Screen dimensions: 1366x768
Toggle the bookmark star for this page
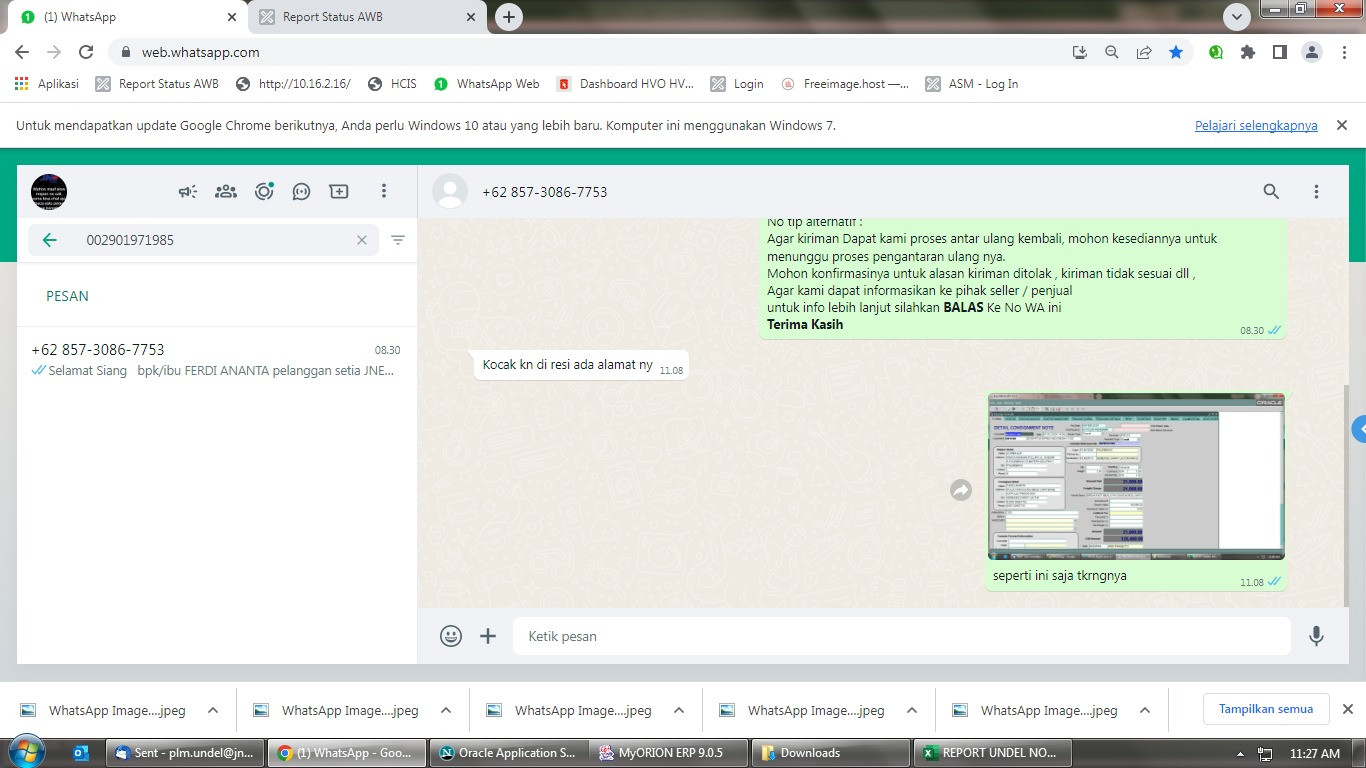[x=1176, y=52]
